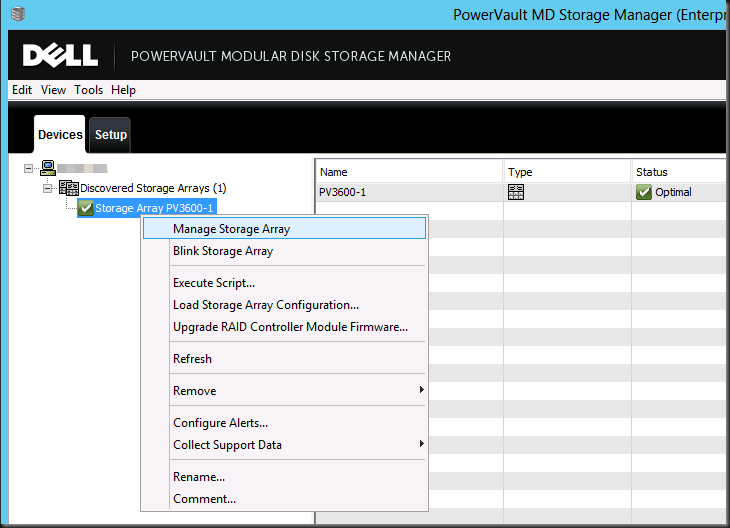
Task: Click the Discovered Storage Arrays icon
Action: [69, 188]
